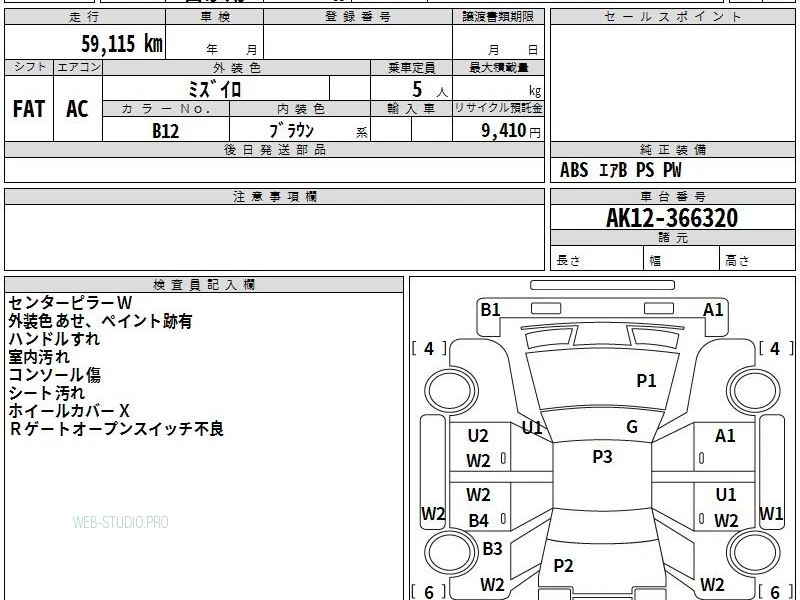
Task: Click the 高さ dimension label
Action: pos(738,260)
